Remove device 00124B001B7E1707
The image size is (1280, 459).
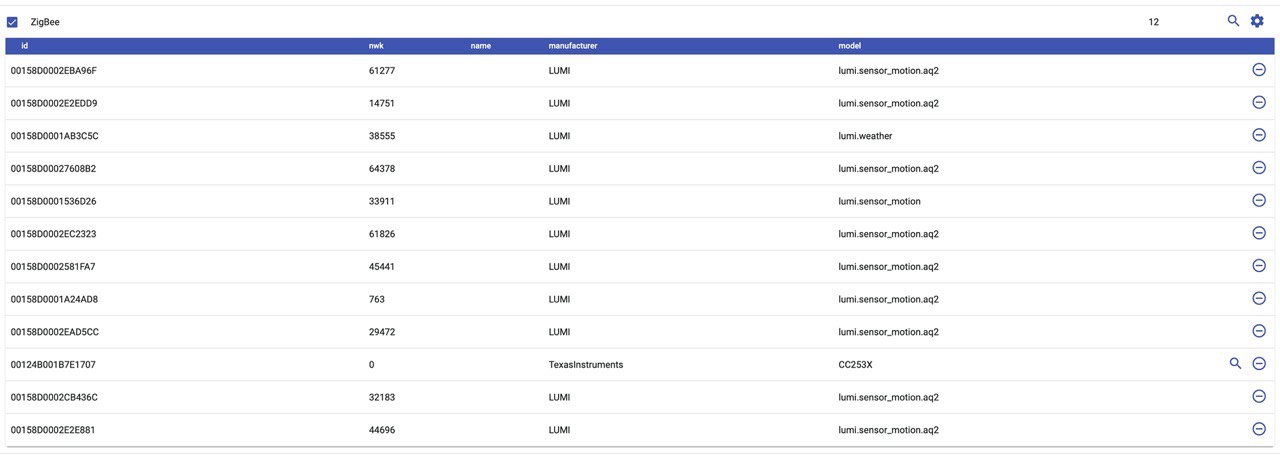(1259, 364)
